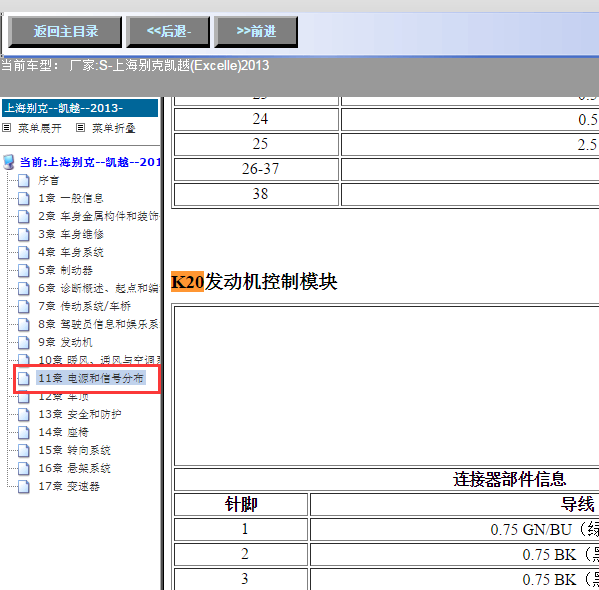Click the page icon beside 14章 座椅
Viewport: 599px width, 590px height.
point(24,433)
